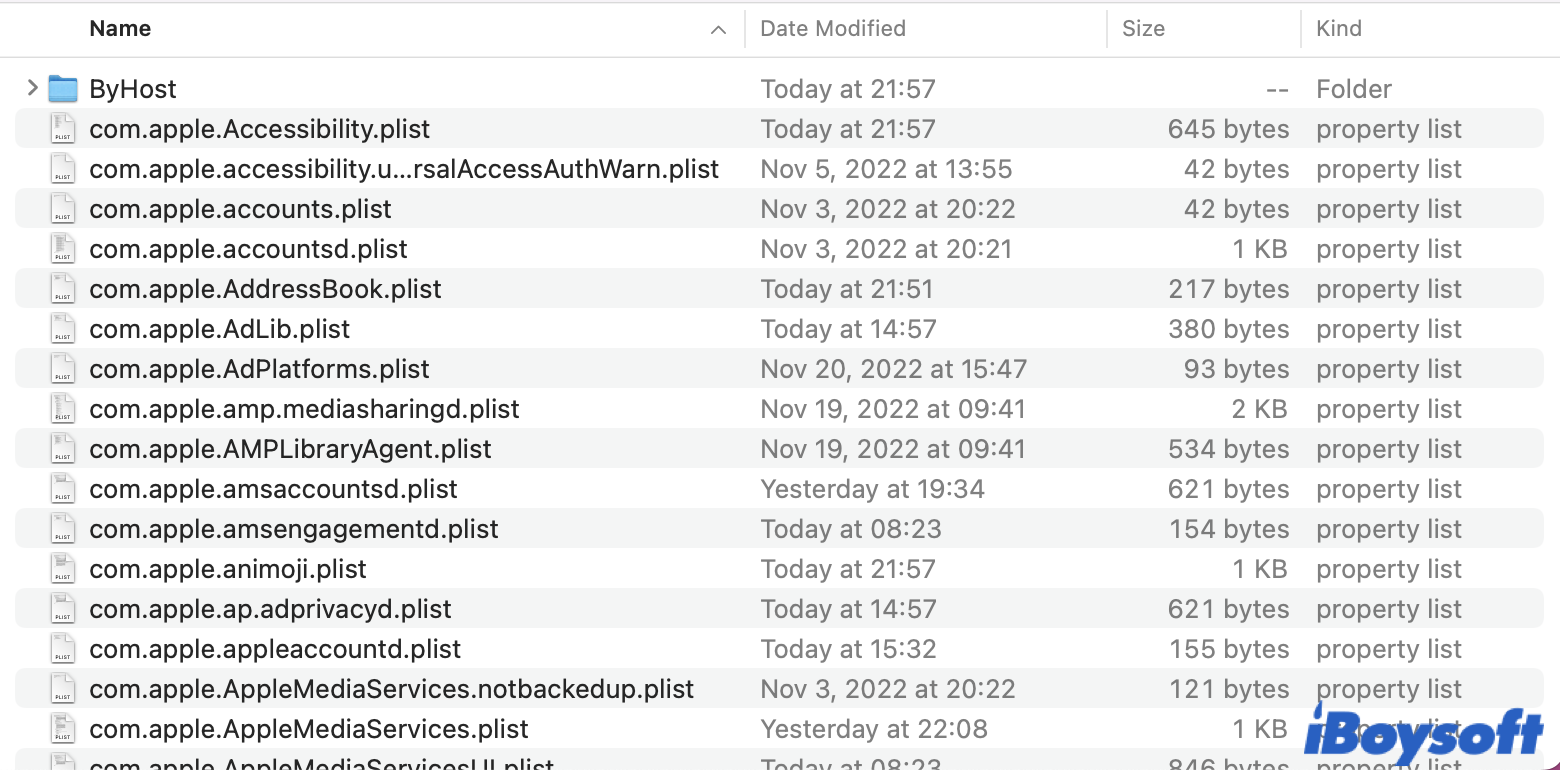Image resolution: width=1560 pixels, height=770 pixels.
Task: Toggle the Name sort direction chevron
Action: 718,30
